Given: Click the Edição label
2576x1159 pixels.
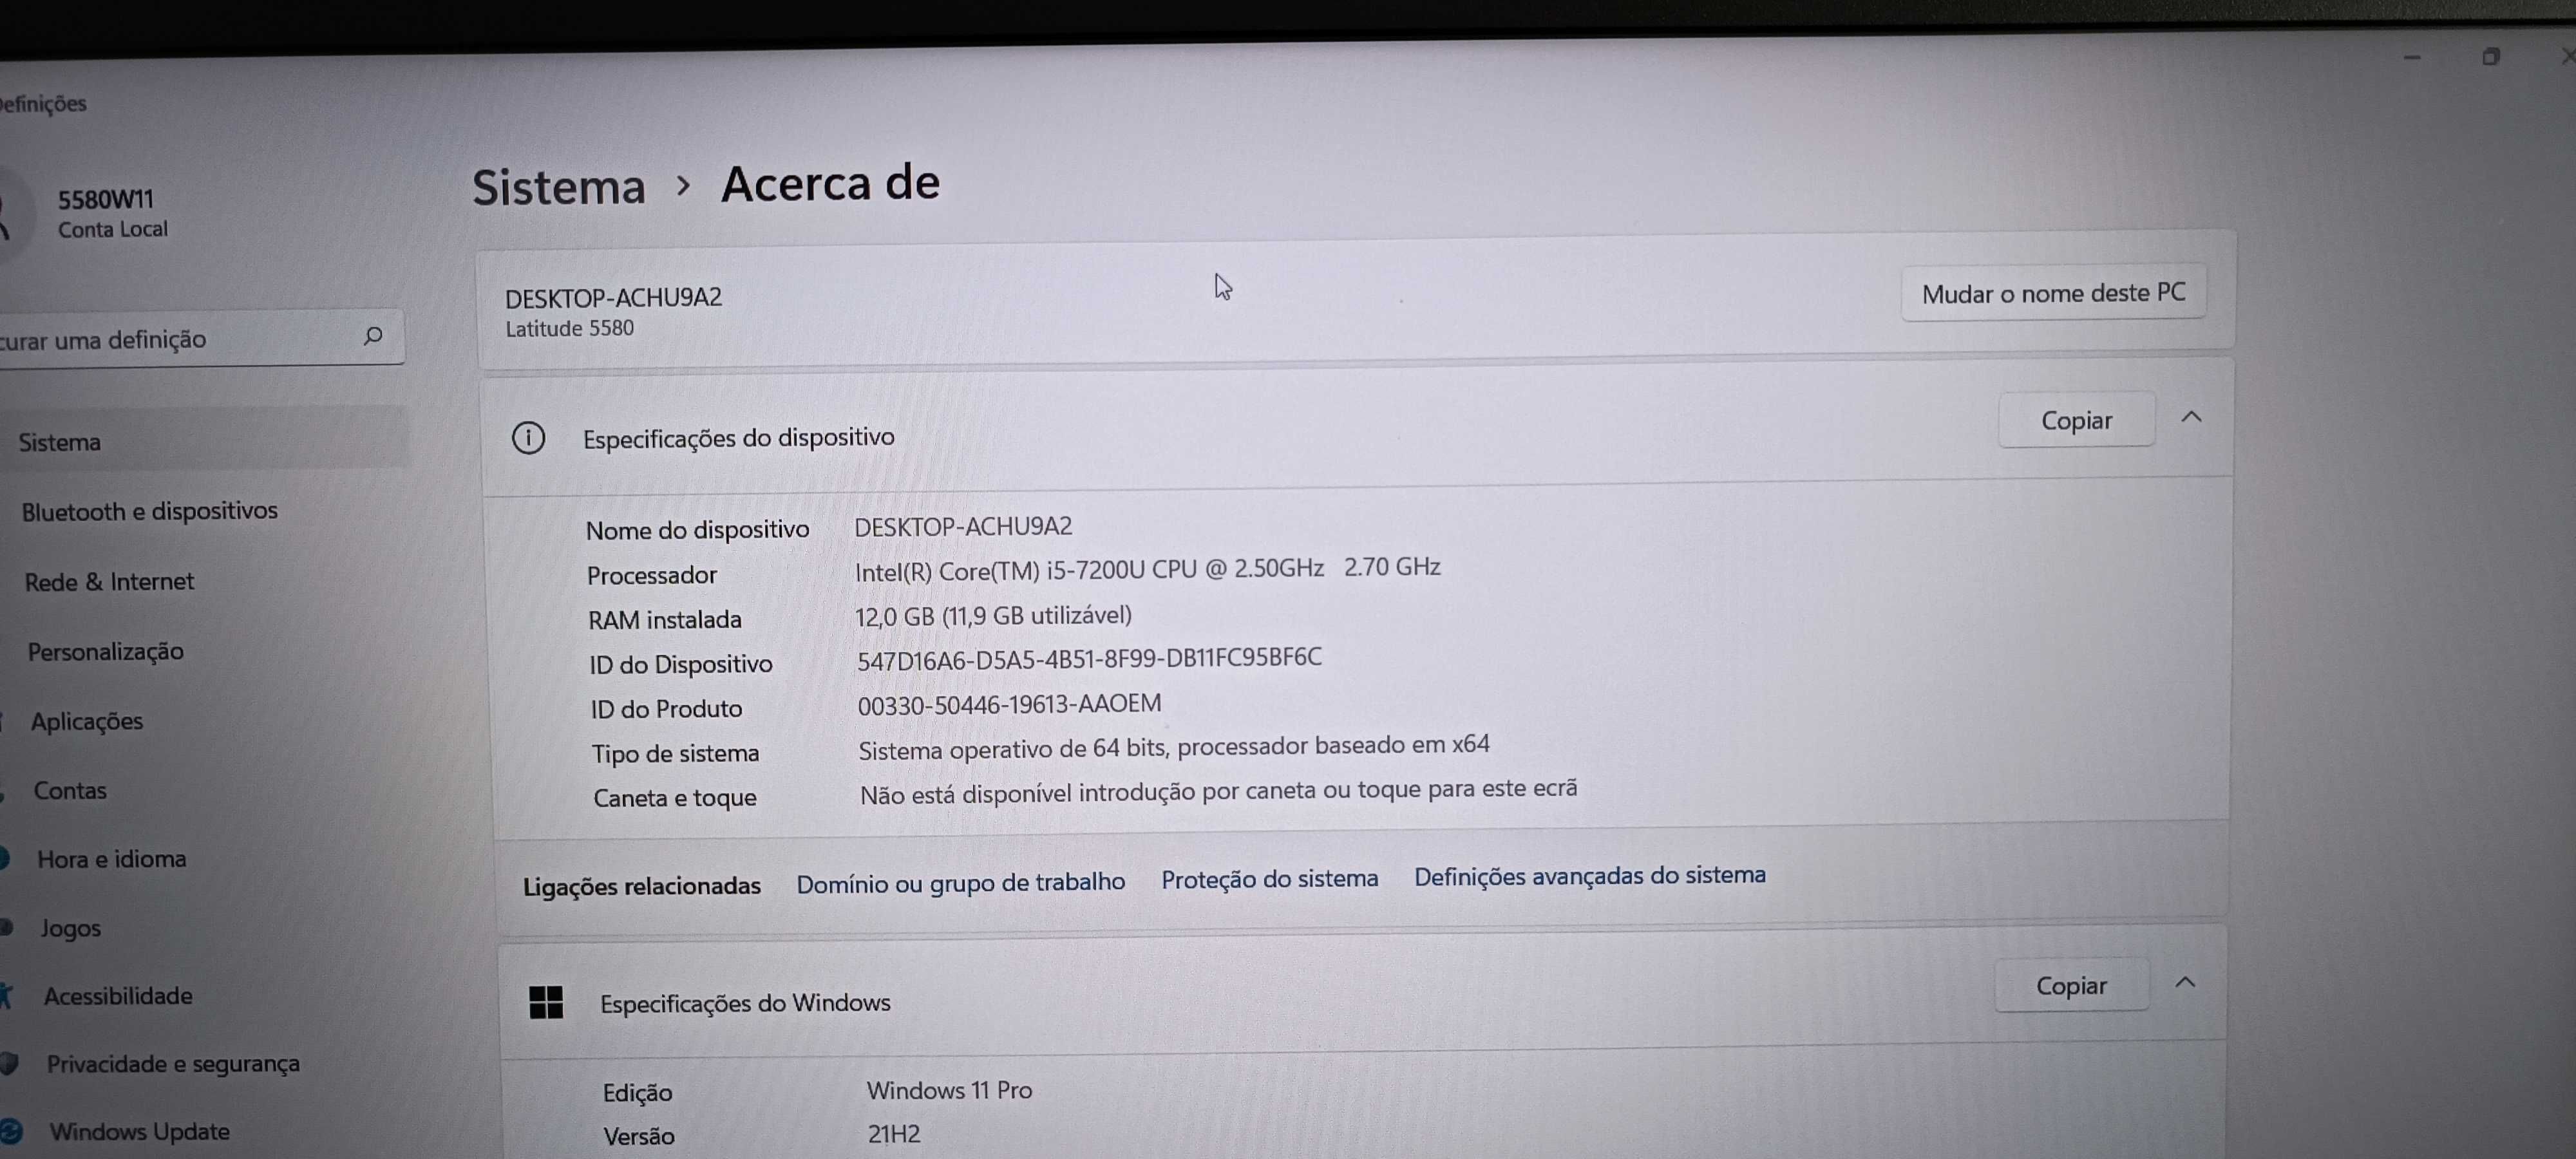Looking at the screenshot, I should click(637, 1093).
